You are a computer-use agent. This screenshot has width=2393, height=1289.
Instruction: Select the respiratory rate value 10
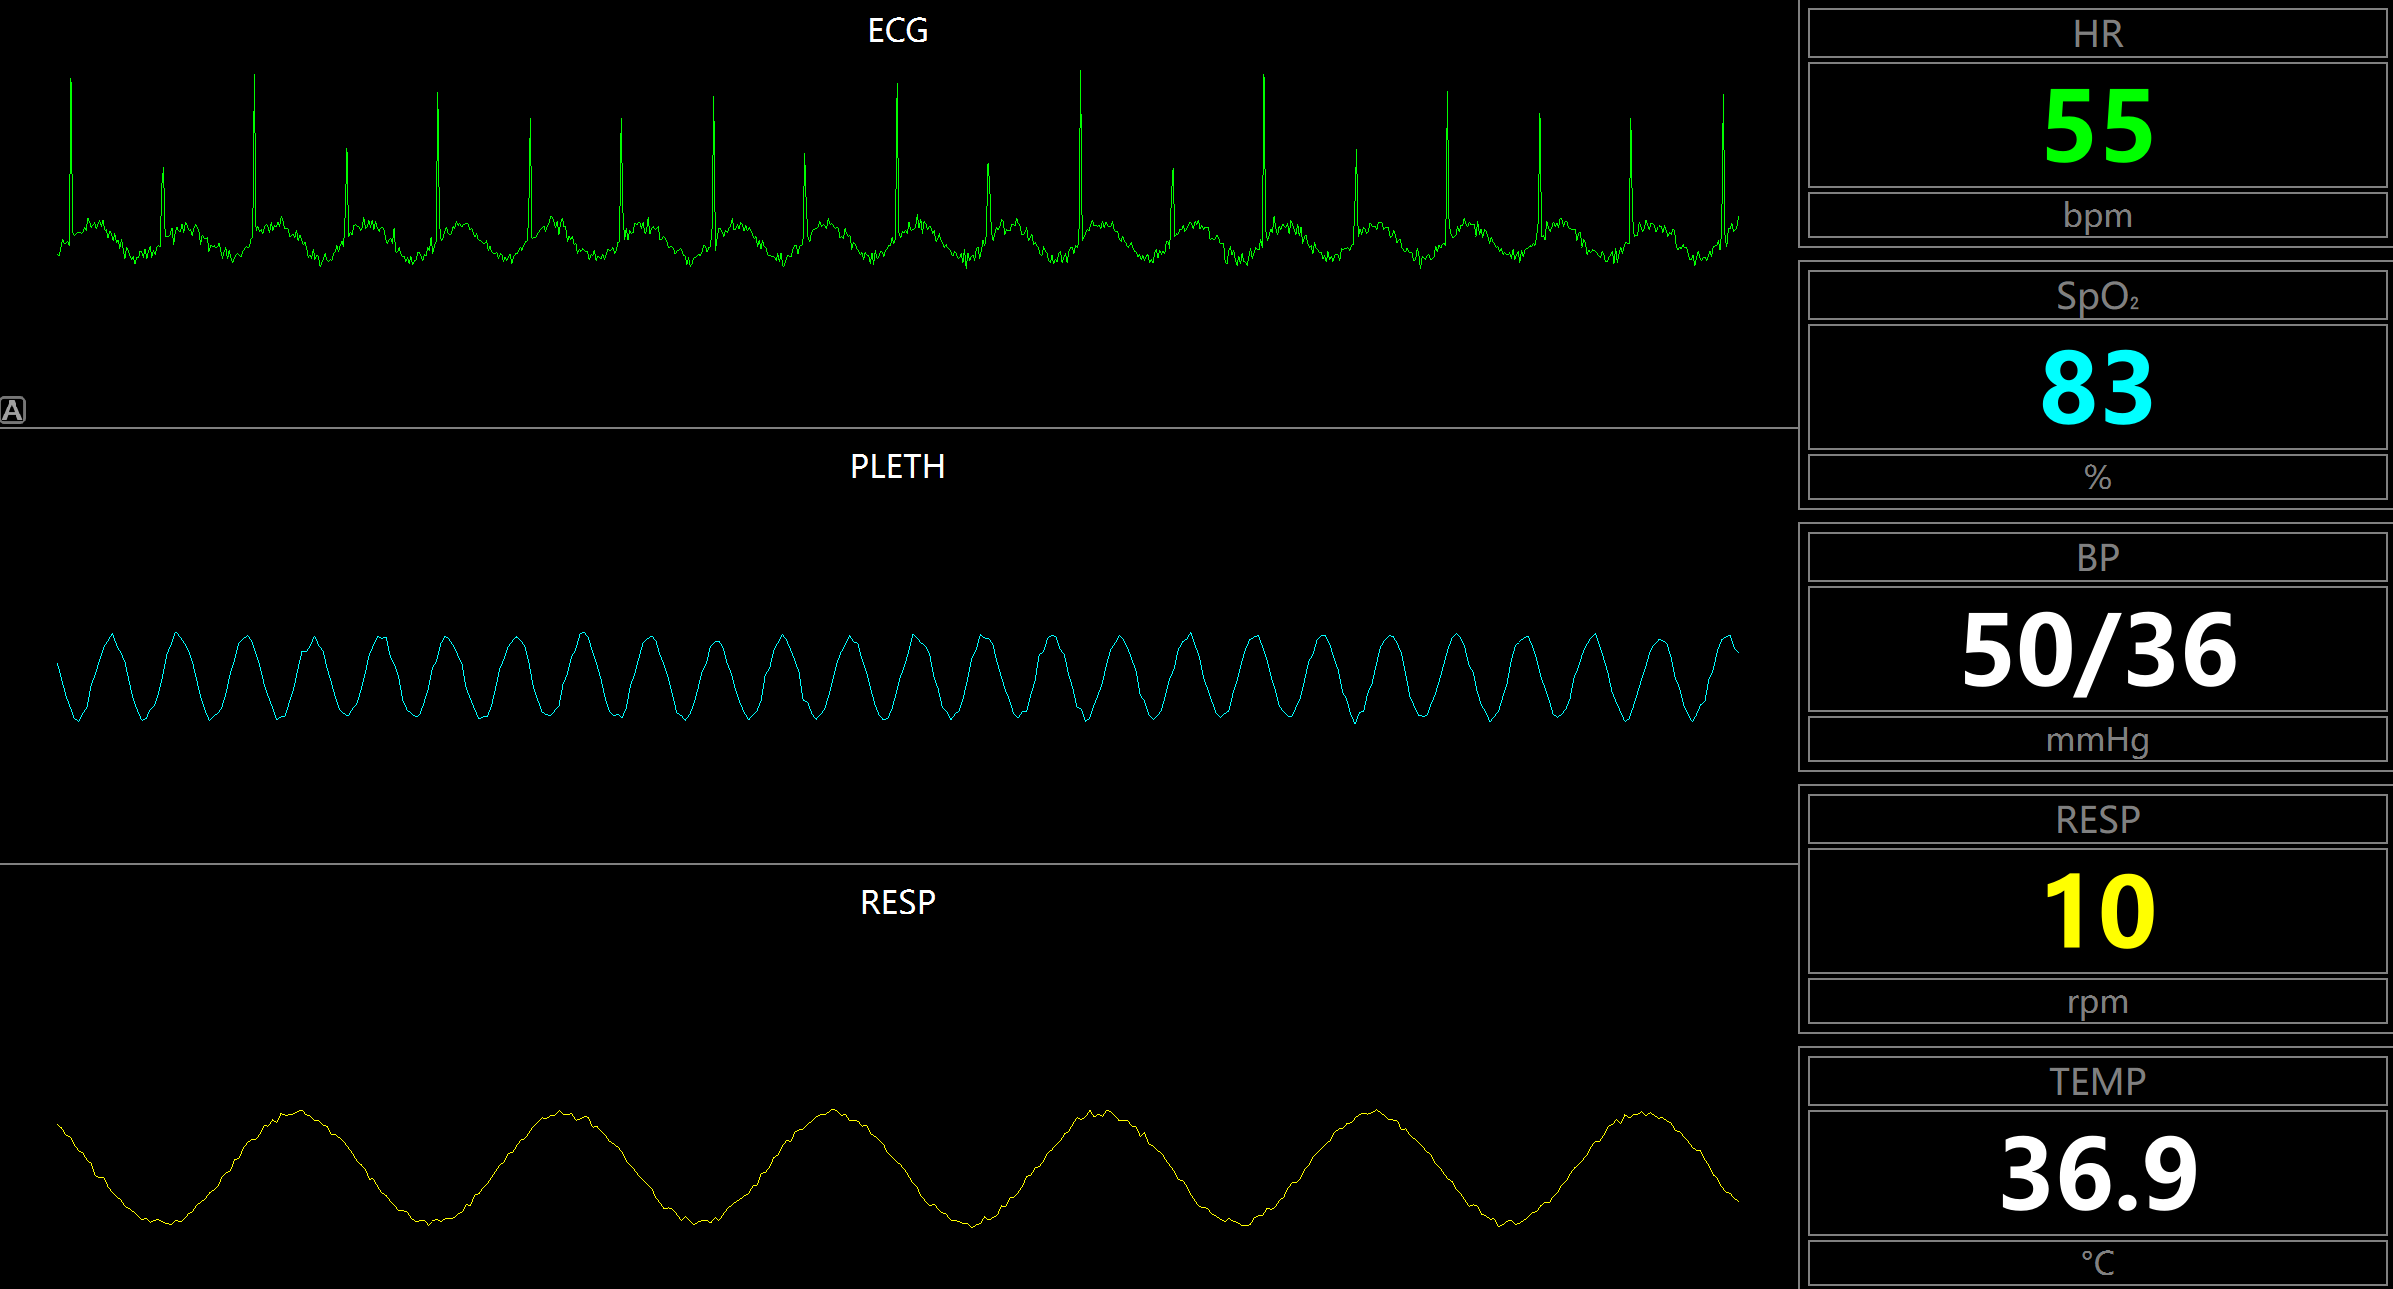click(x=2097, y=912)
